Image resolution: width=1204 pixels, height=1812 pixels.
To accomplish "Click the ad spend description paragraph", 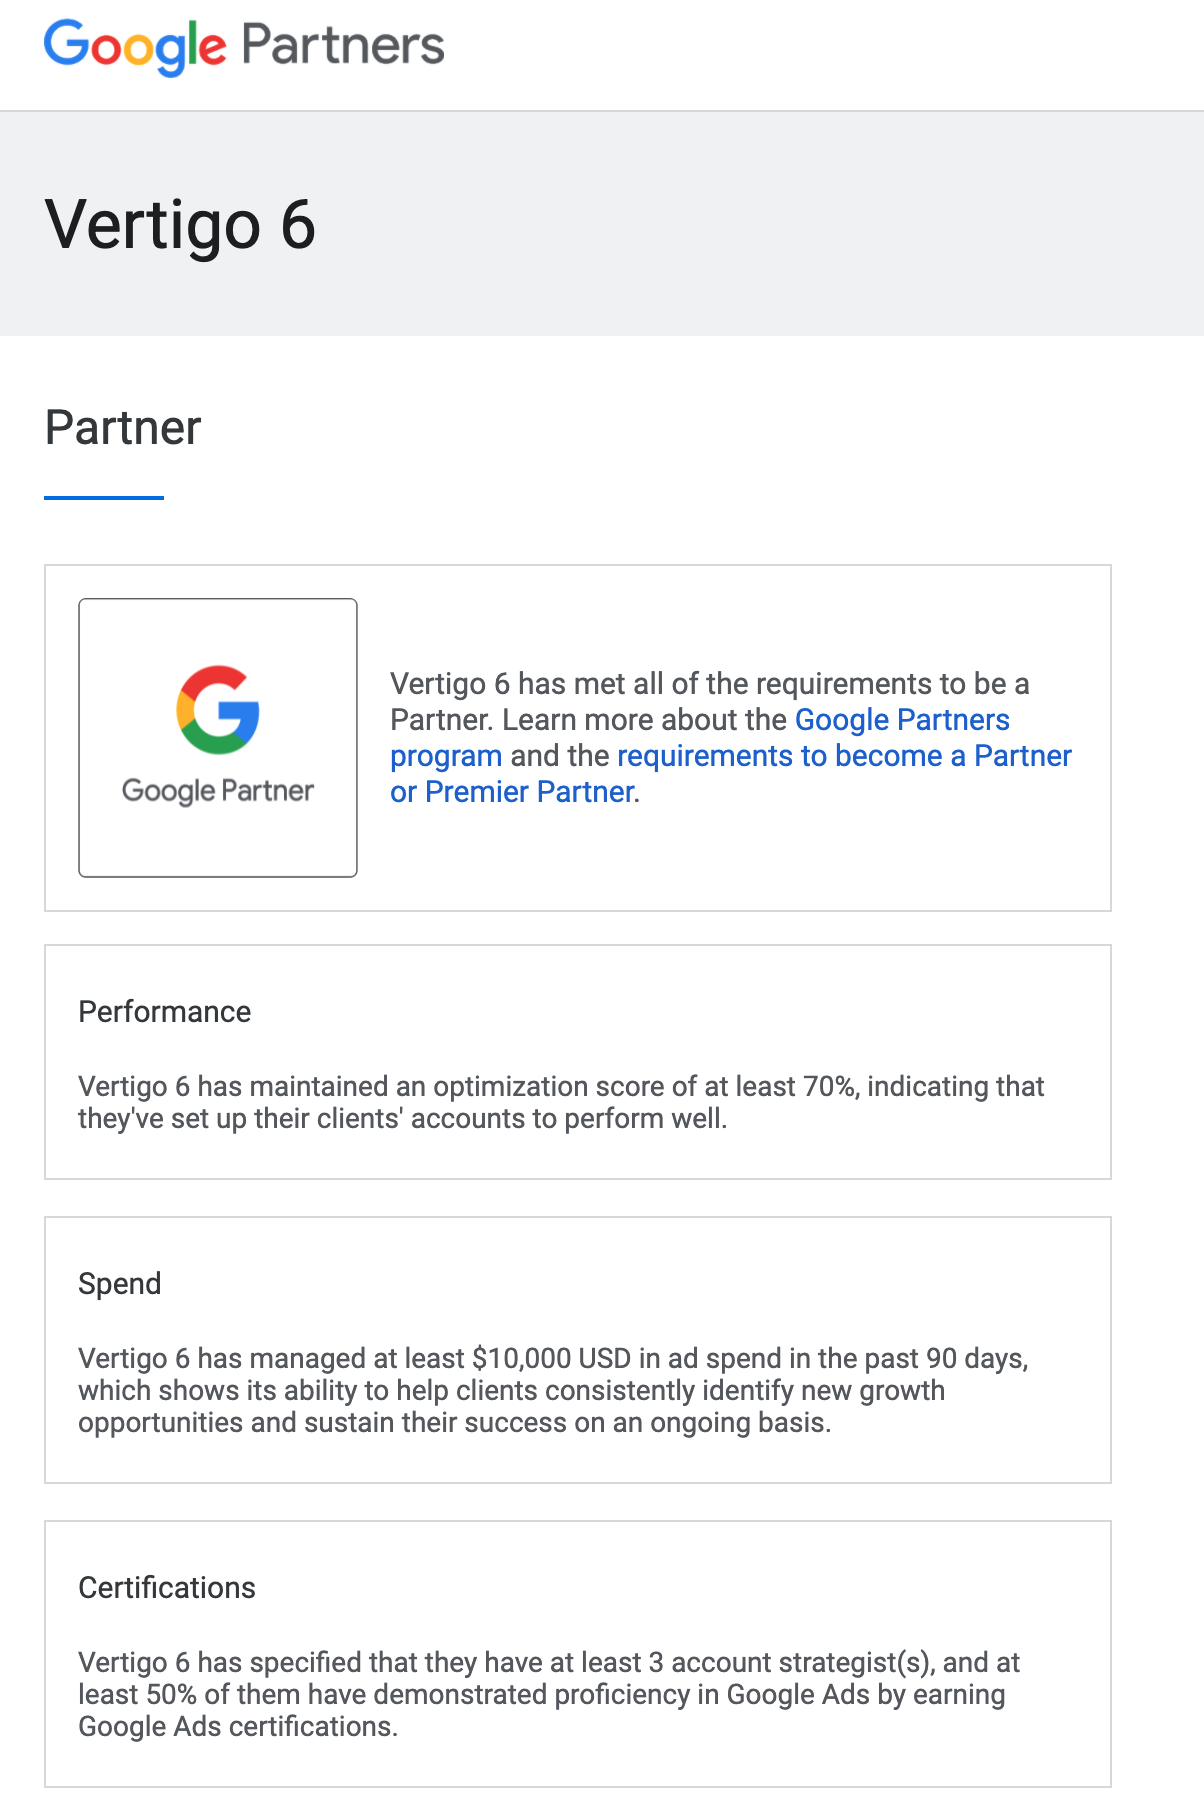I will click(x=553, y=1390).
